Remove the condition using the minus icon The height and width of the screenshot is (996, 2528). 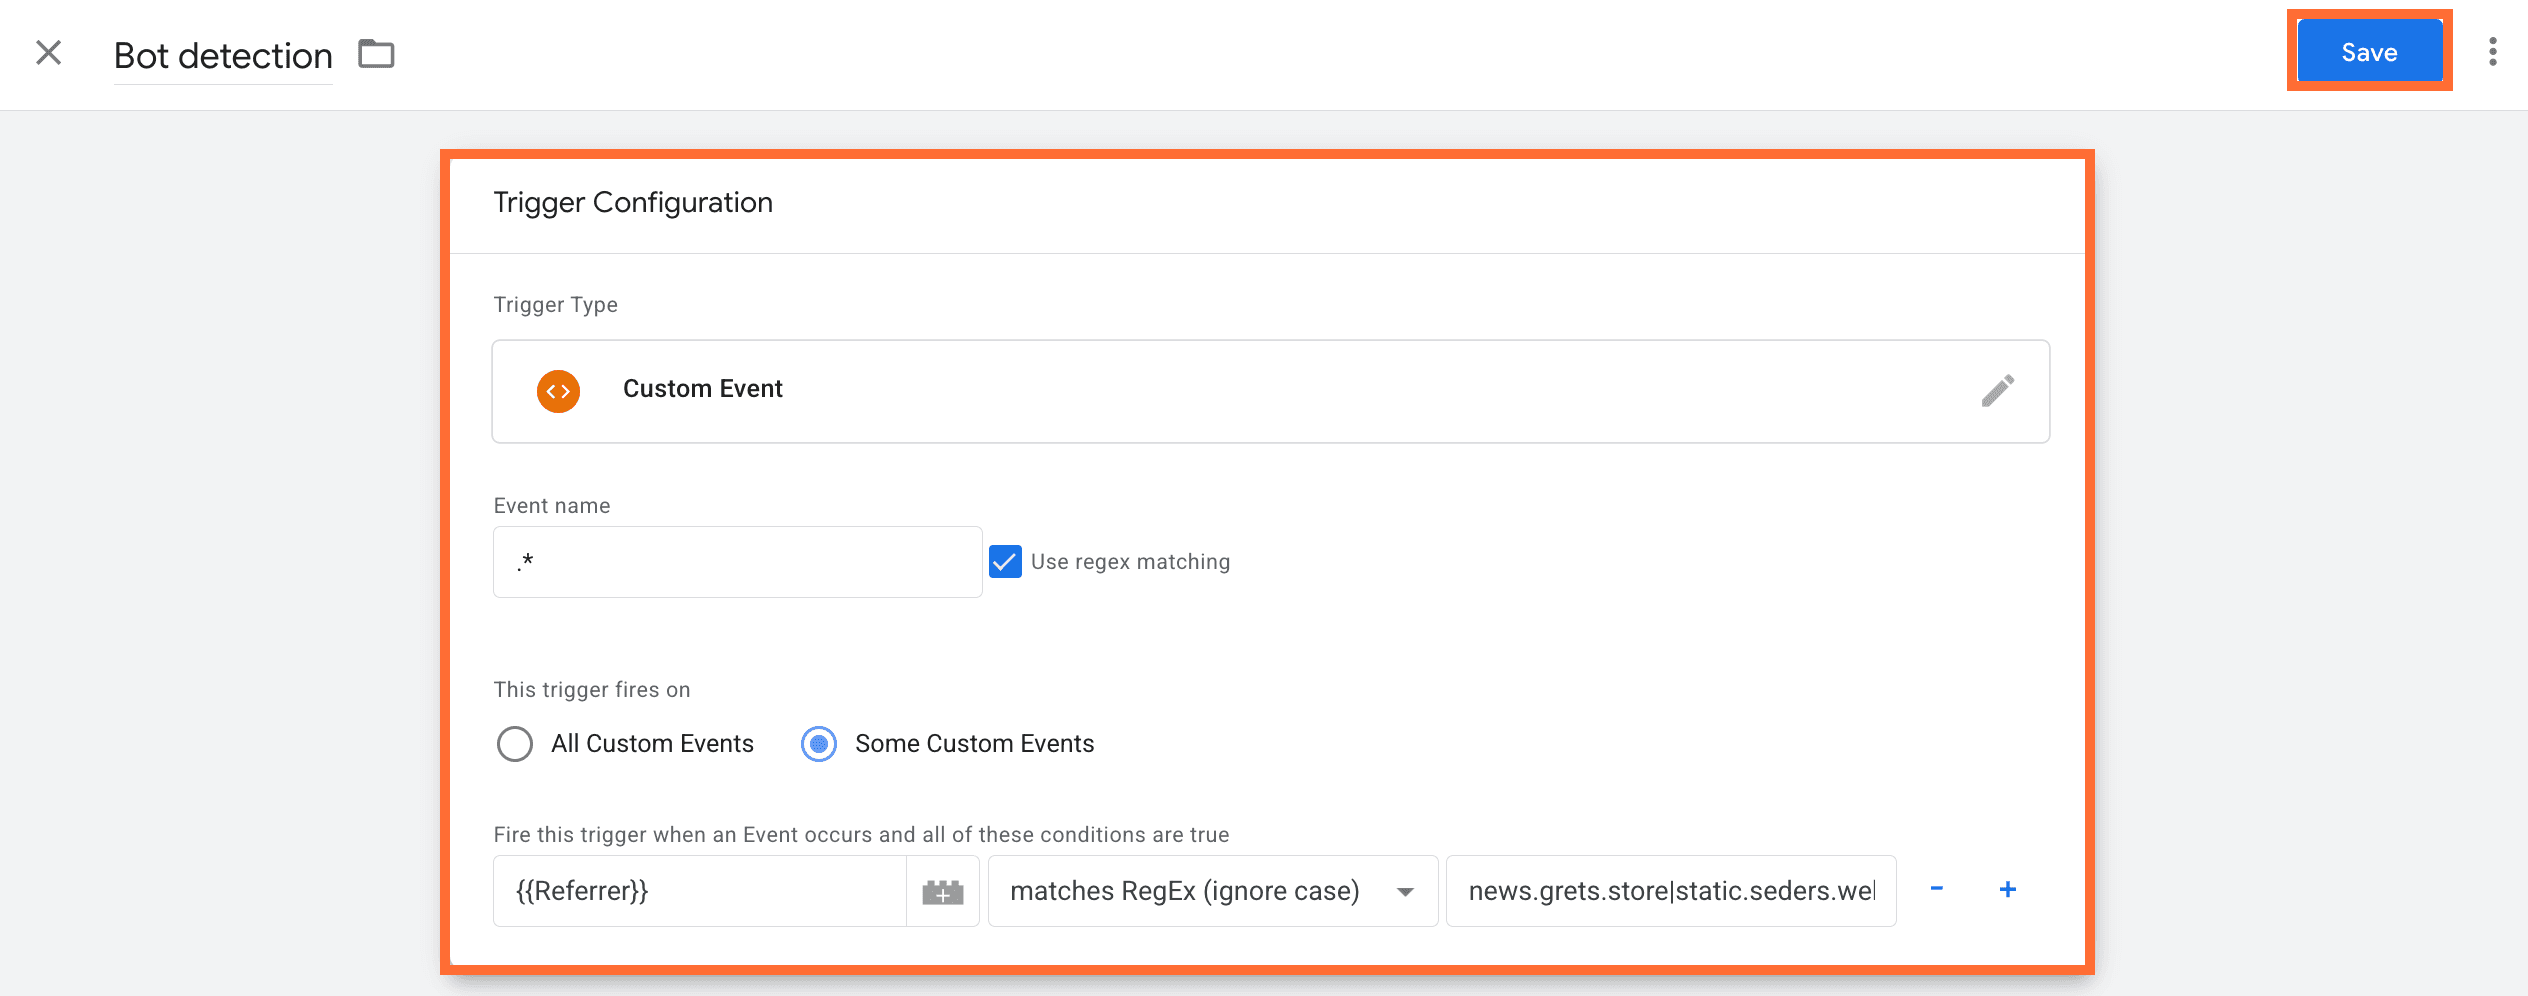(x=1937, y=889)
